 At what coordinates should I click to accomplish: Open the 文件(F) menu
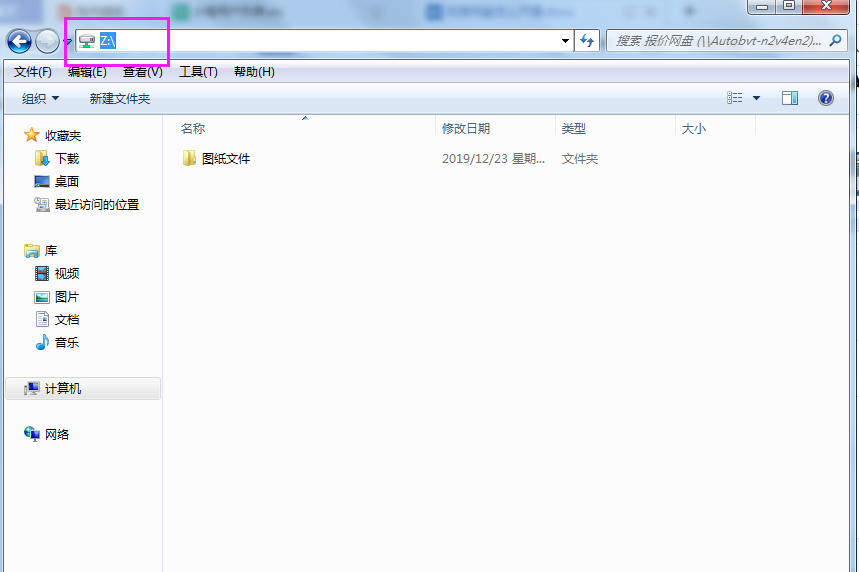[x=33, y=72]
